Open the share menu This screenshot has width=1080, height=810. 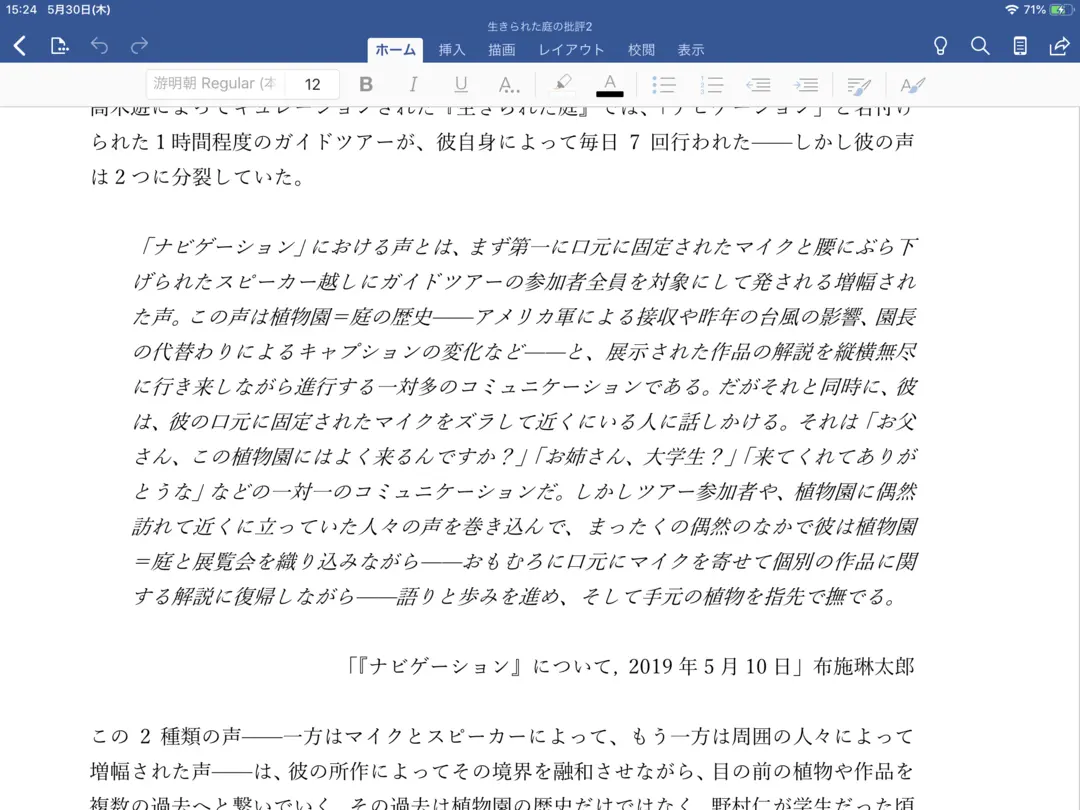tap(1059, 46)
